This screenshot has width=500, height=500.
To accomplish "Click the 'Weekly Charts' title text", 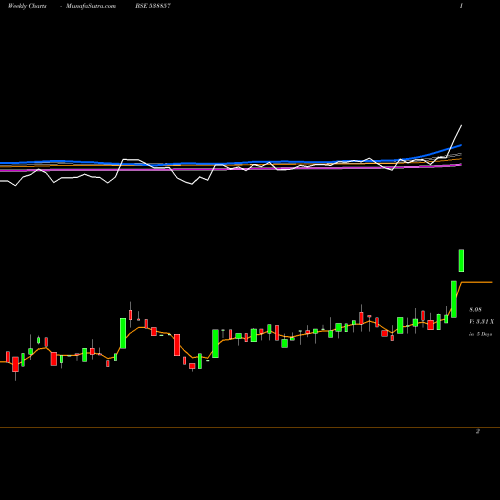I will point(27,6).
